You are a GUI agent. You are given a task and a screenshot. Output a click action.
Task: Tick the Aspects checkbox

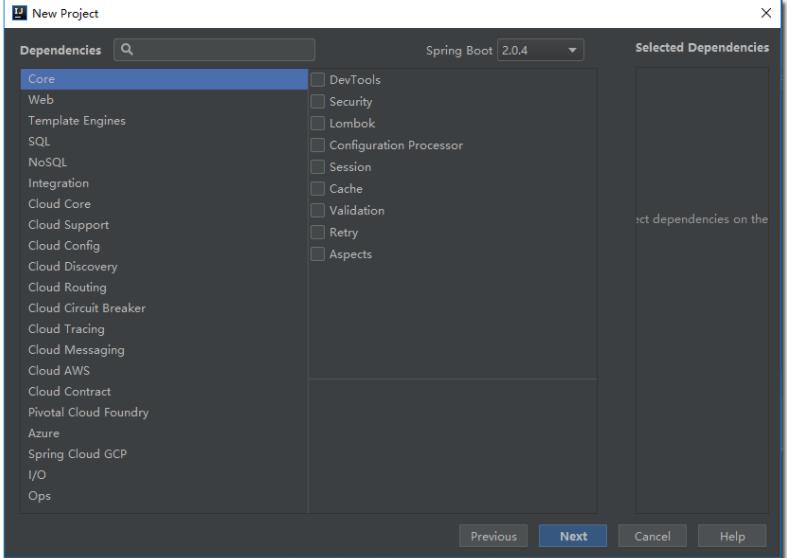(317, 254)
